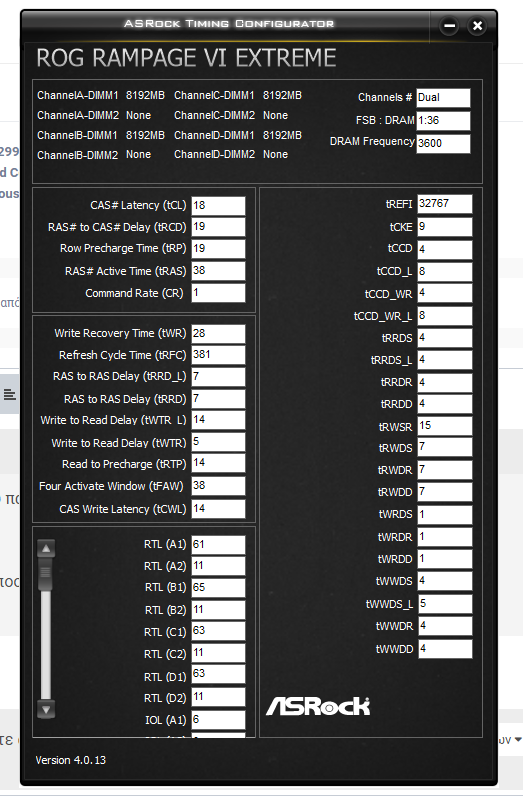Close the ASRock Timing Configurator window
Screen dimensions: 523x805
[x=477, y=25]
